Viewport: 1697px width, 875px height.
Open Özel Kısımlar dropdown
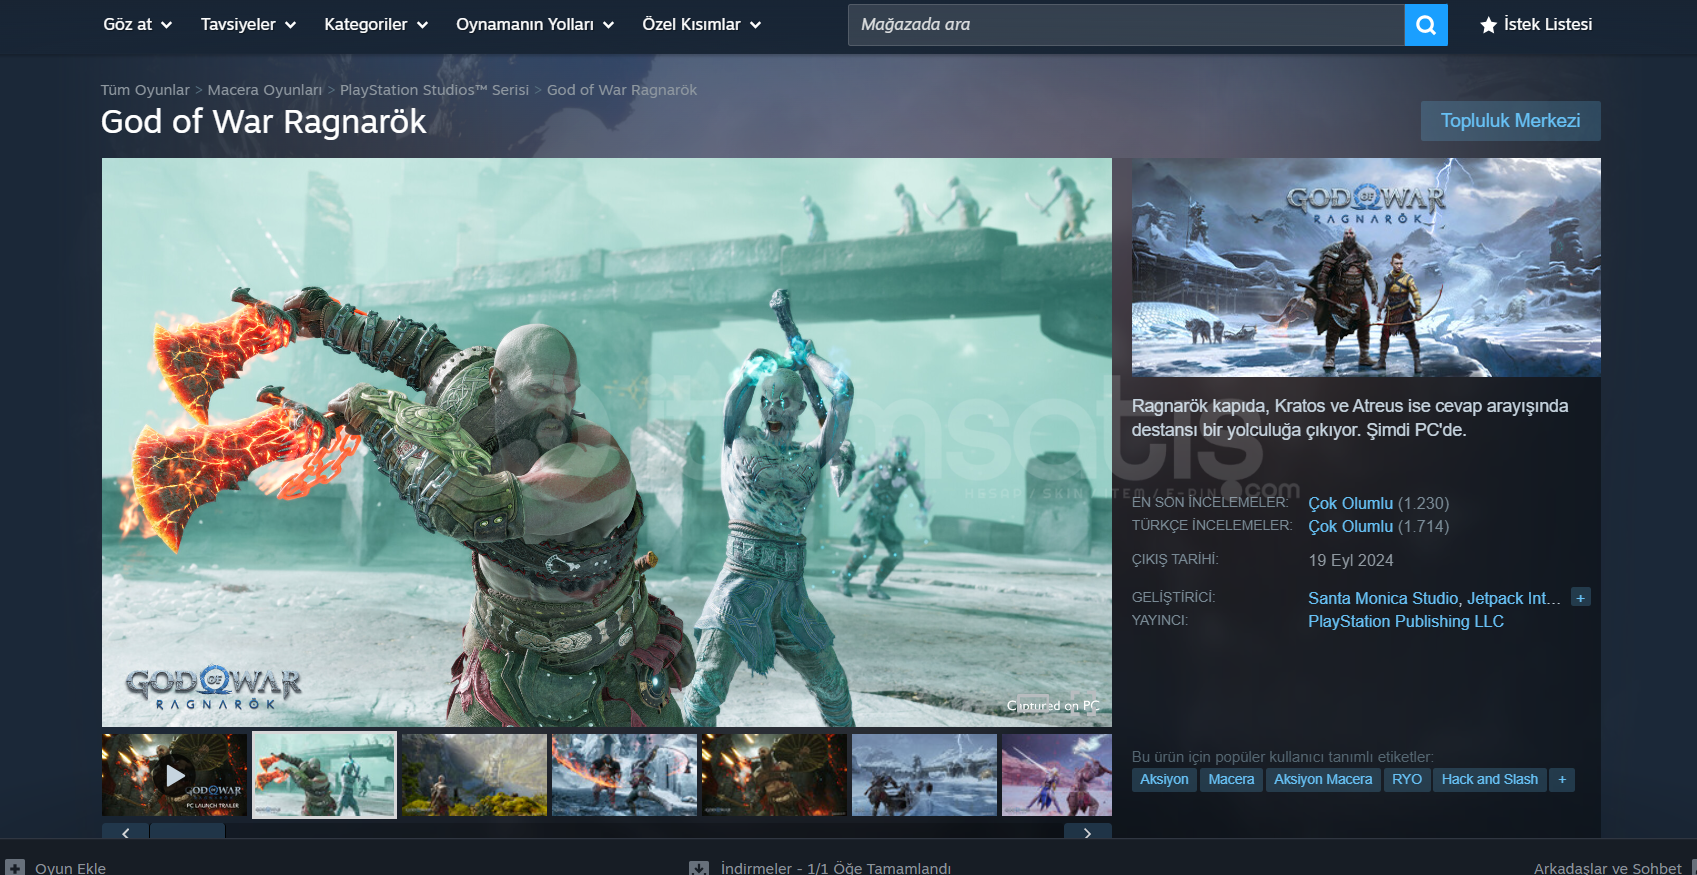[702, 25]
